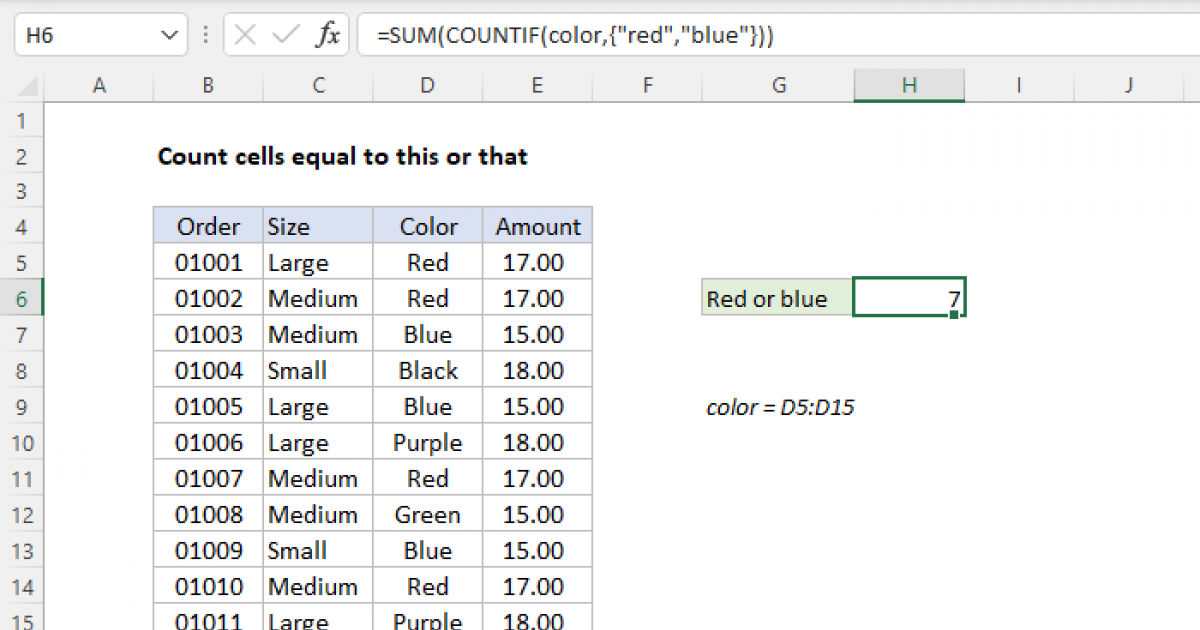Viewport: 1200px width, 630px height.
Task: Click the Cancel X icon in formula bar
Action: (x=246, y=36)
